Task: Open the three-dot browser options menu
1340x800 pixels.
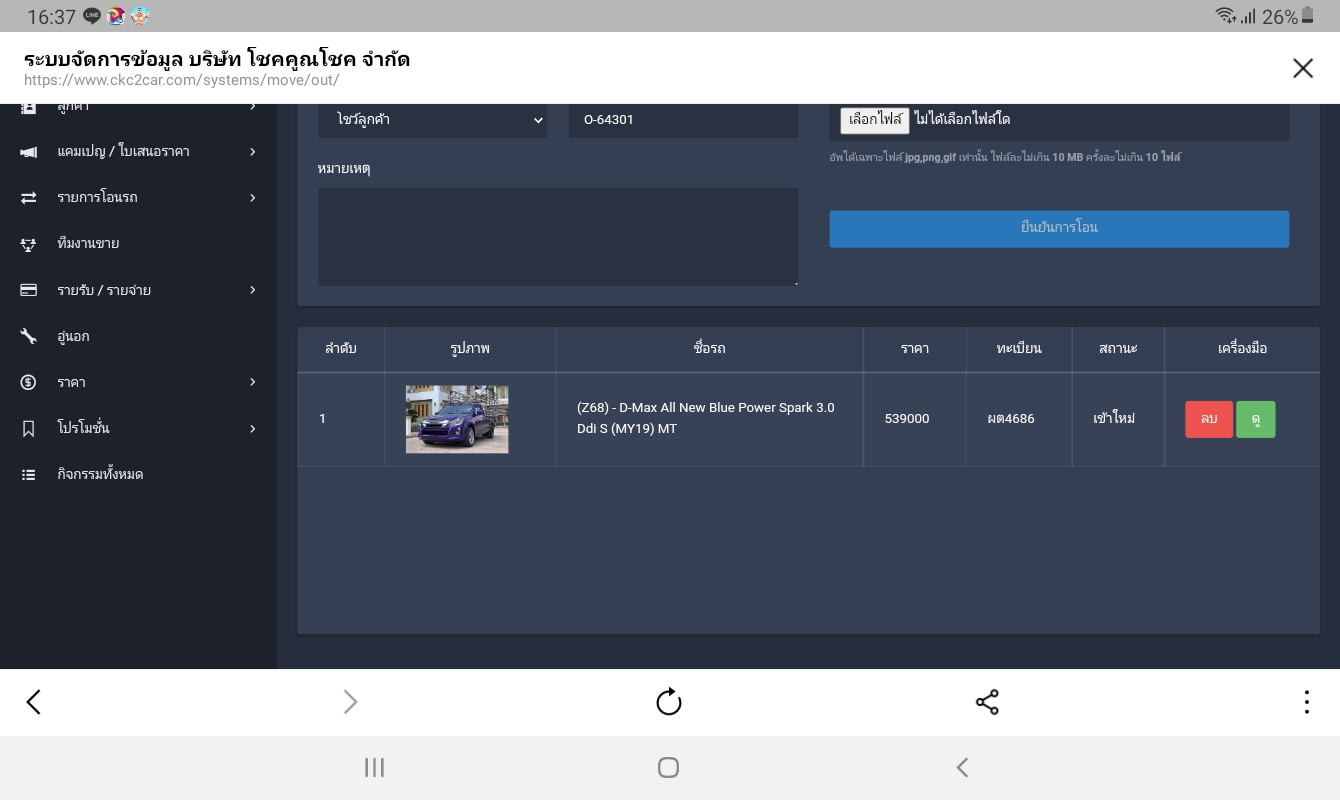Action: (x=1306, y=702)
